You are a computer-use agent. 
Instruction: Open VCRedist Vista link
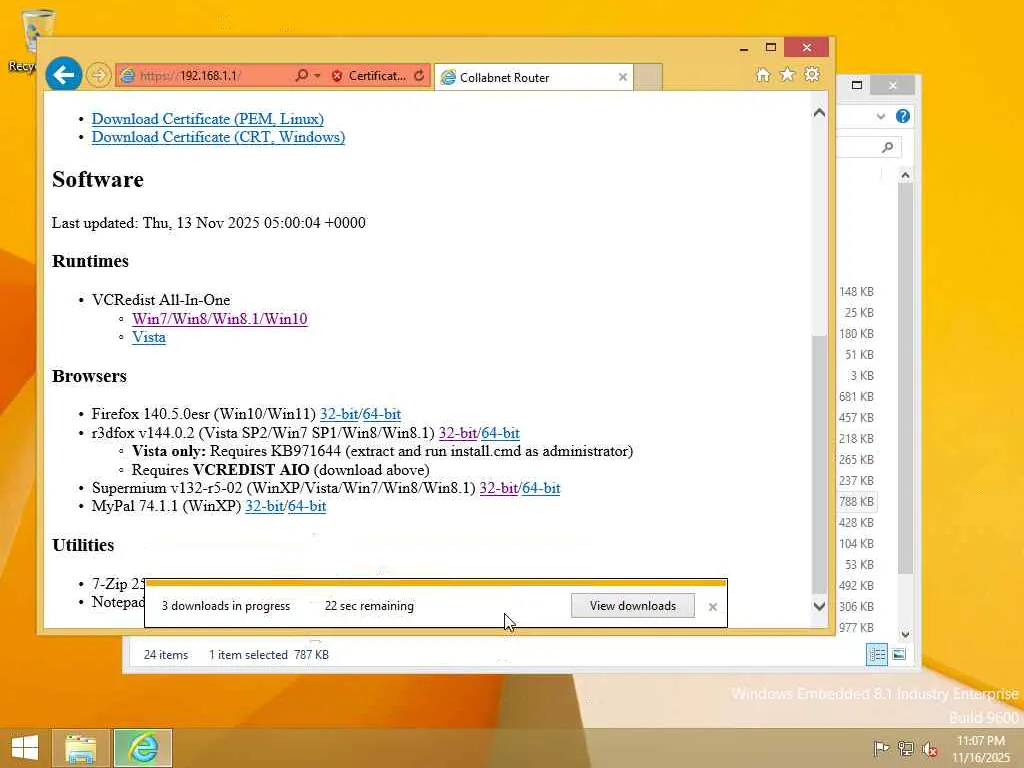pyautogui.click(x=149, y=337)
